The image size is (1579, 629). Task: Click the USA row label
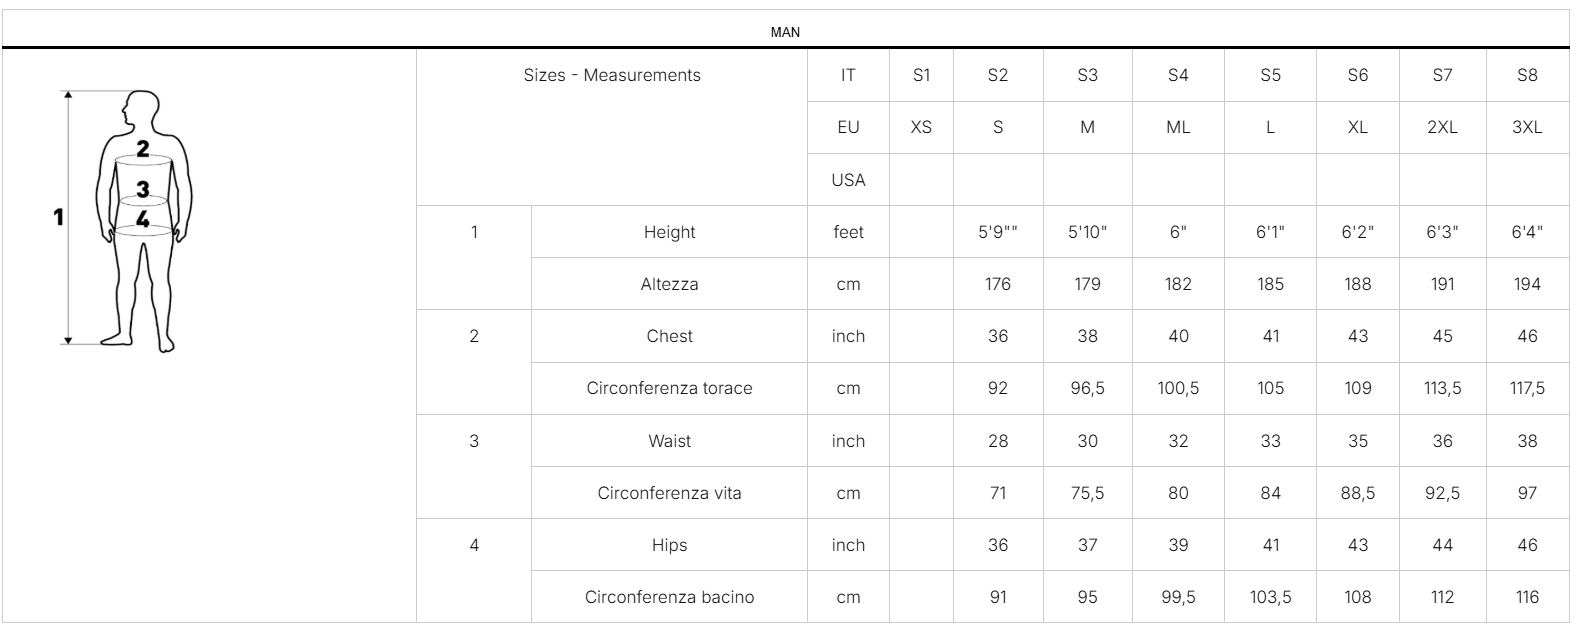tap(848, 180)
